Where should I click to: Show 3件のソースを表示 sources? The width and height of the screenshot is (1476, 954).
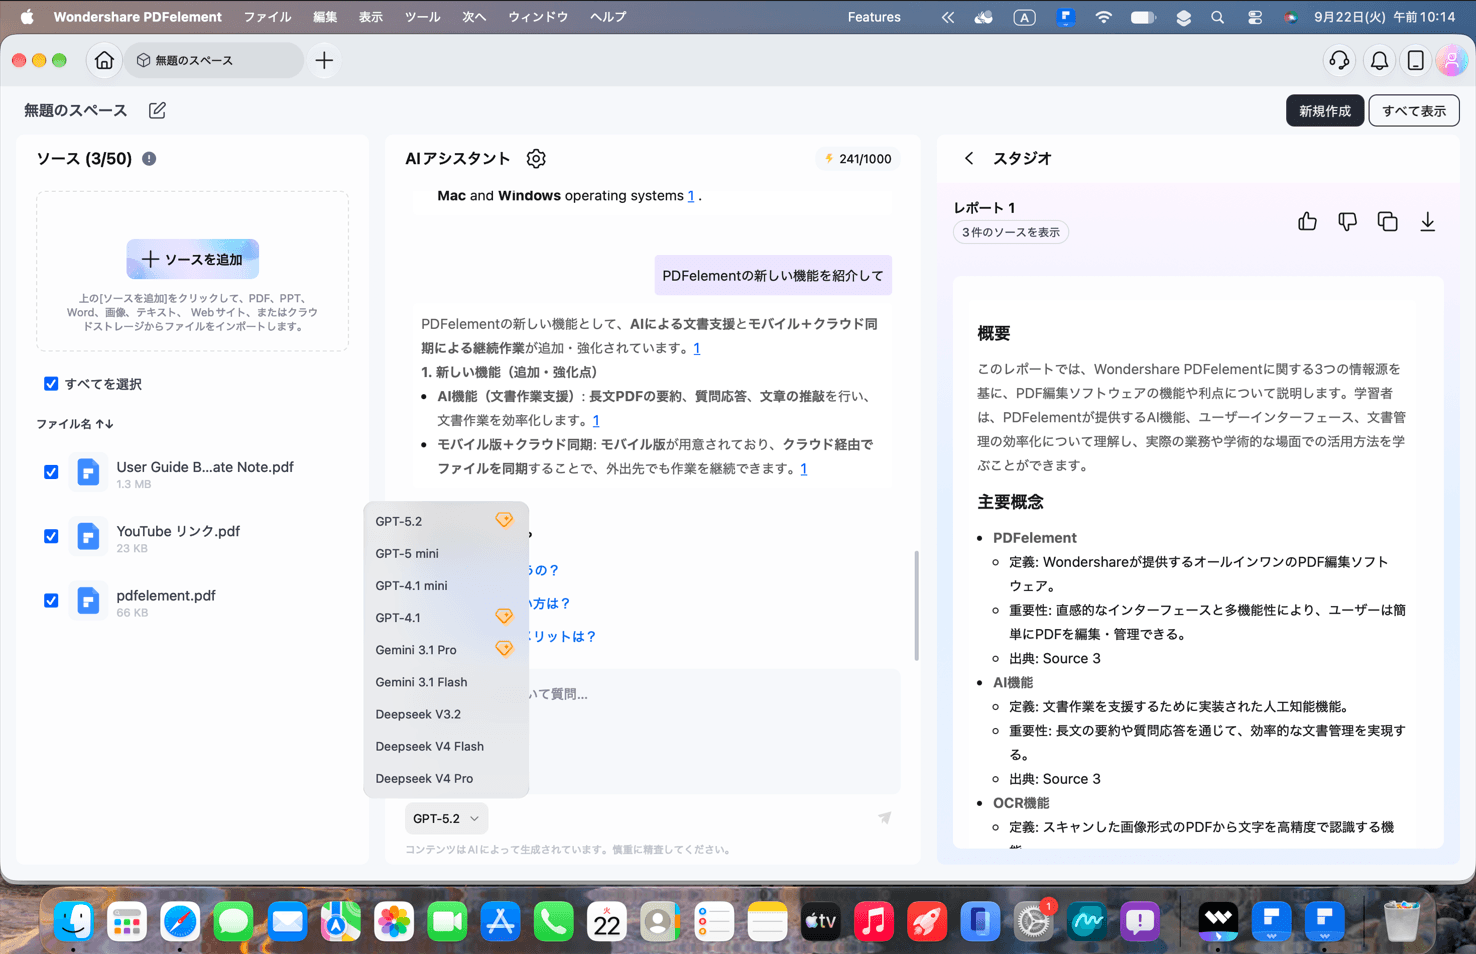(1010, 232)
